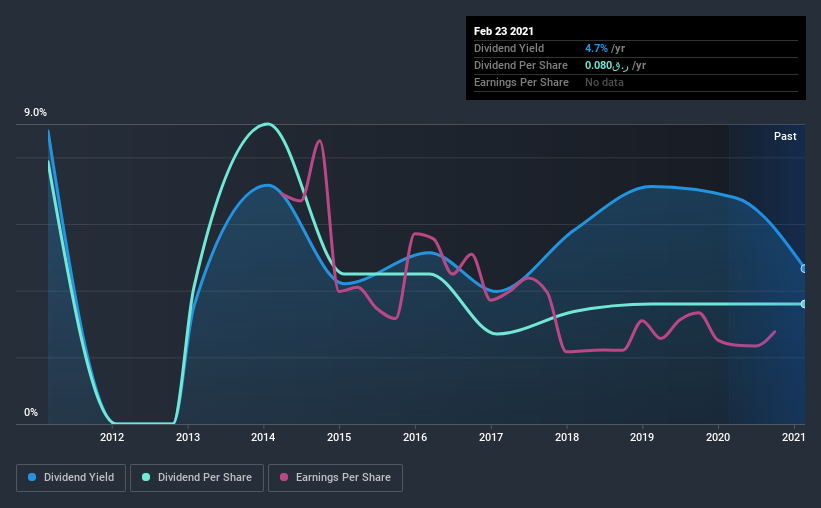The width and height of the screenshot is (821, 508).
Task: Toggle the Earnings Per Share legend button
Action: click(x=335, y=478)
